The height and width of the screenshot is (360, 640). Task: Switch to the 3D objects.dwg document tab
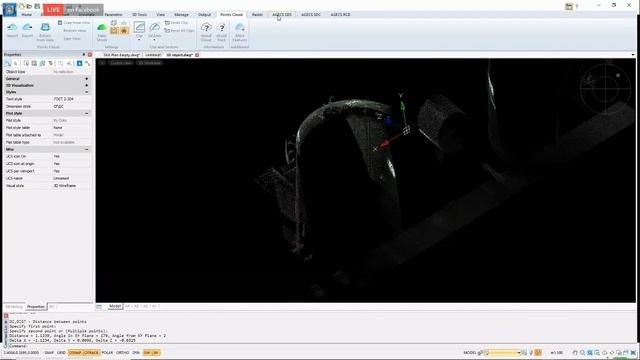[x=179, y=55]
